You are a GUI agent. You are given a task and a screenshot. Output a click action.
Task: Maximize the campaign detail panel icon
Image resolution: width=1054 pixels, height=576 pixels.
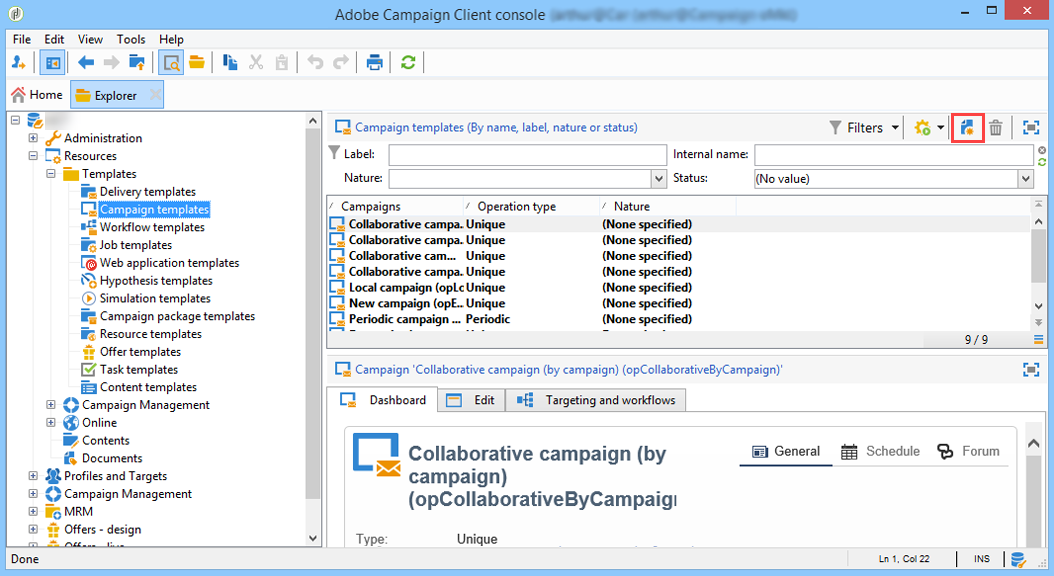coord(1030,370)
